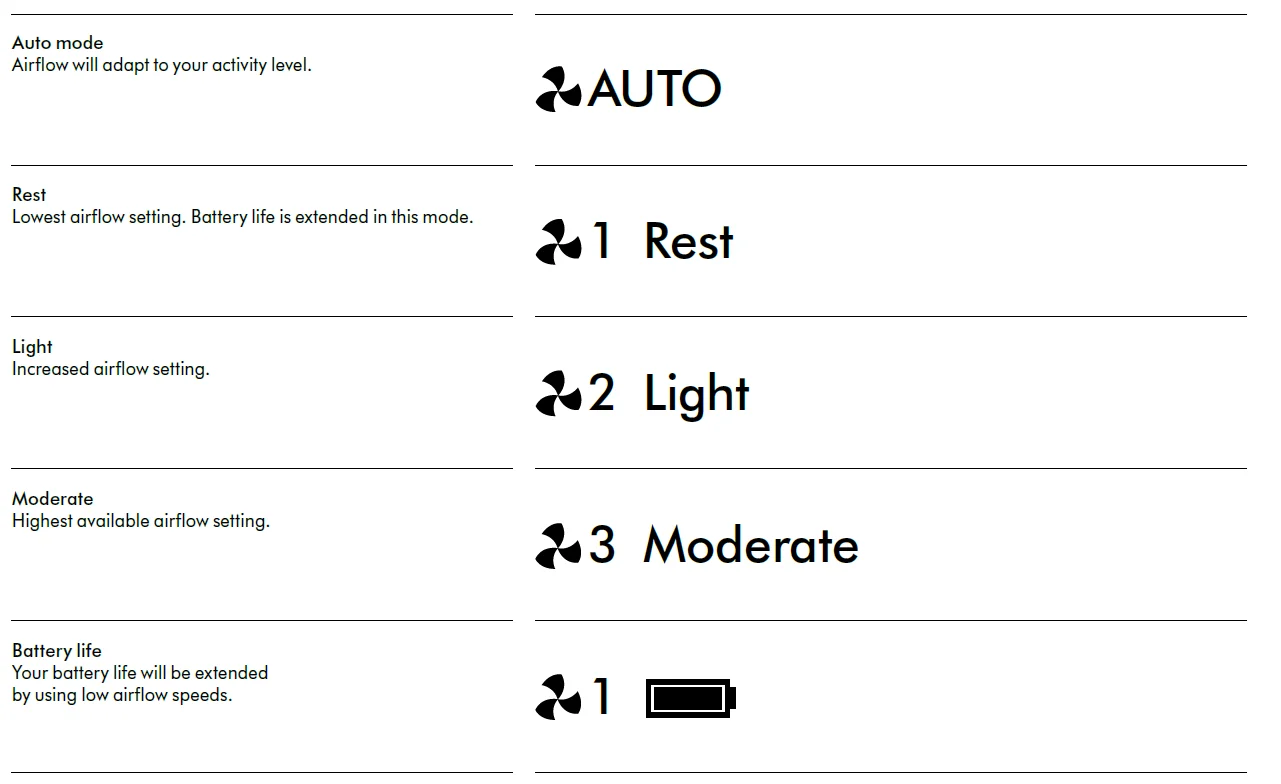Click the small "Light" heading on left
Viewport: 1281px width, 784px height.
[32, 347]
